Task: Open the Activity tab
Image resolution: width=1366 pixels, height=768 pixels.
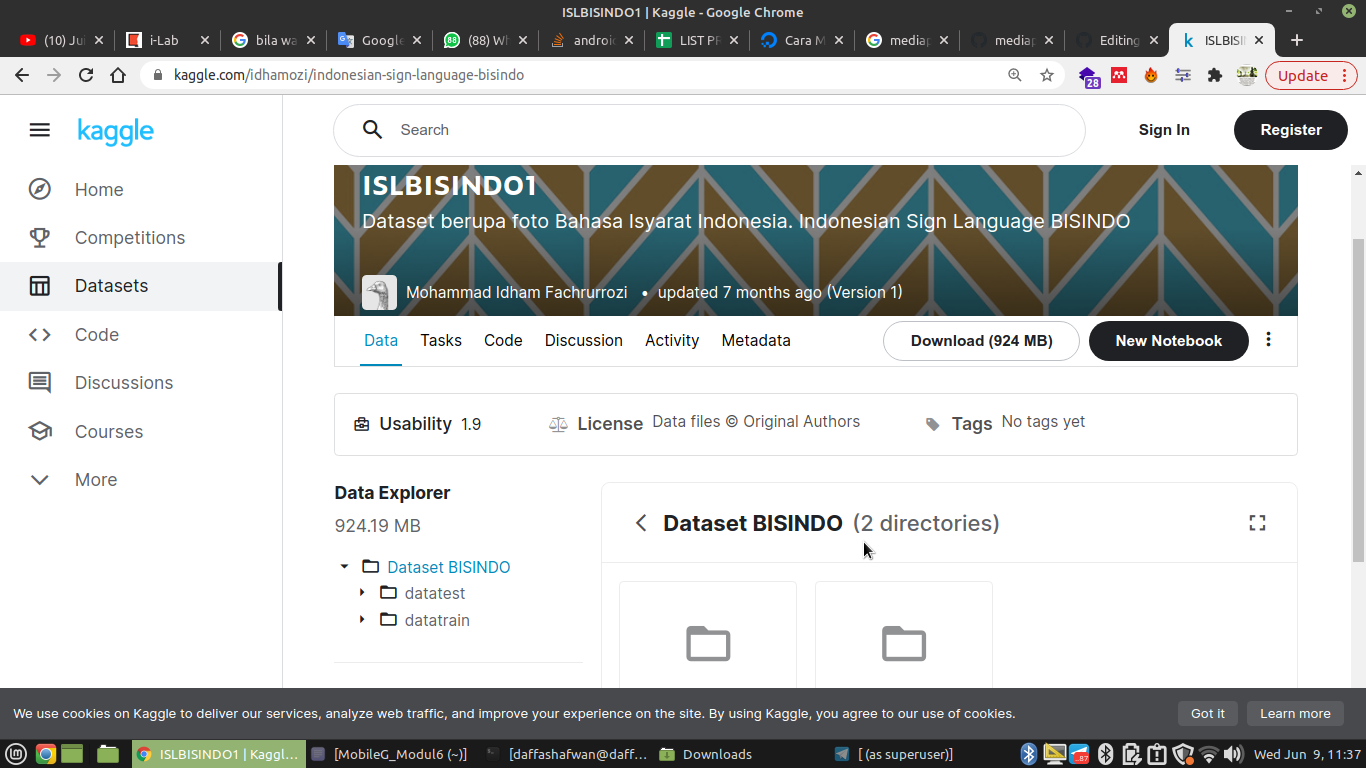Action: [x=671, y=340]
